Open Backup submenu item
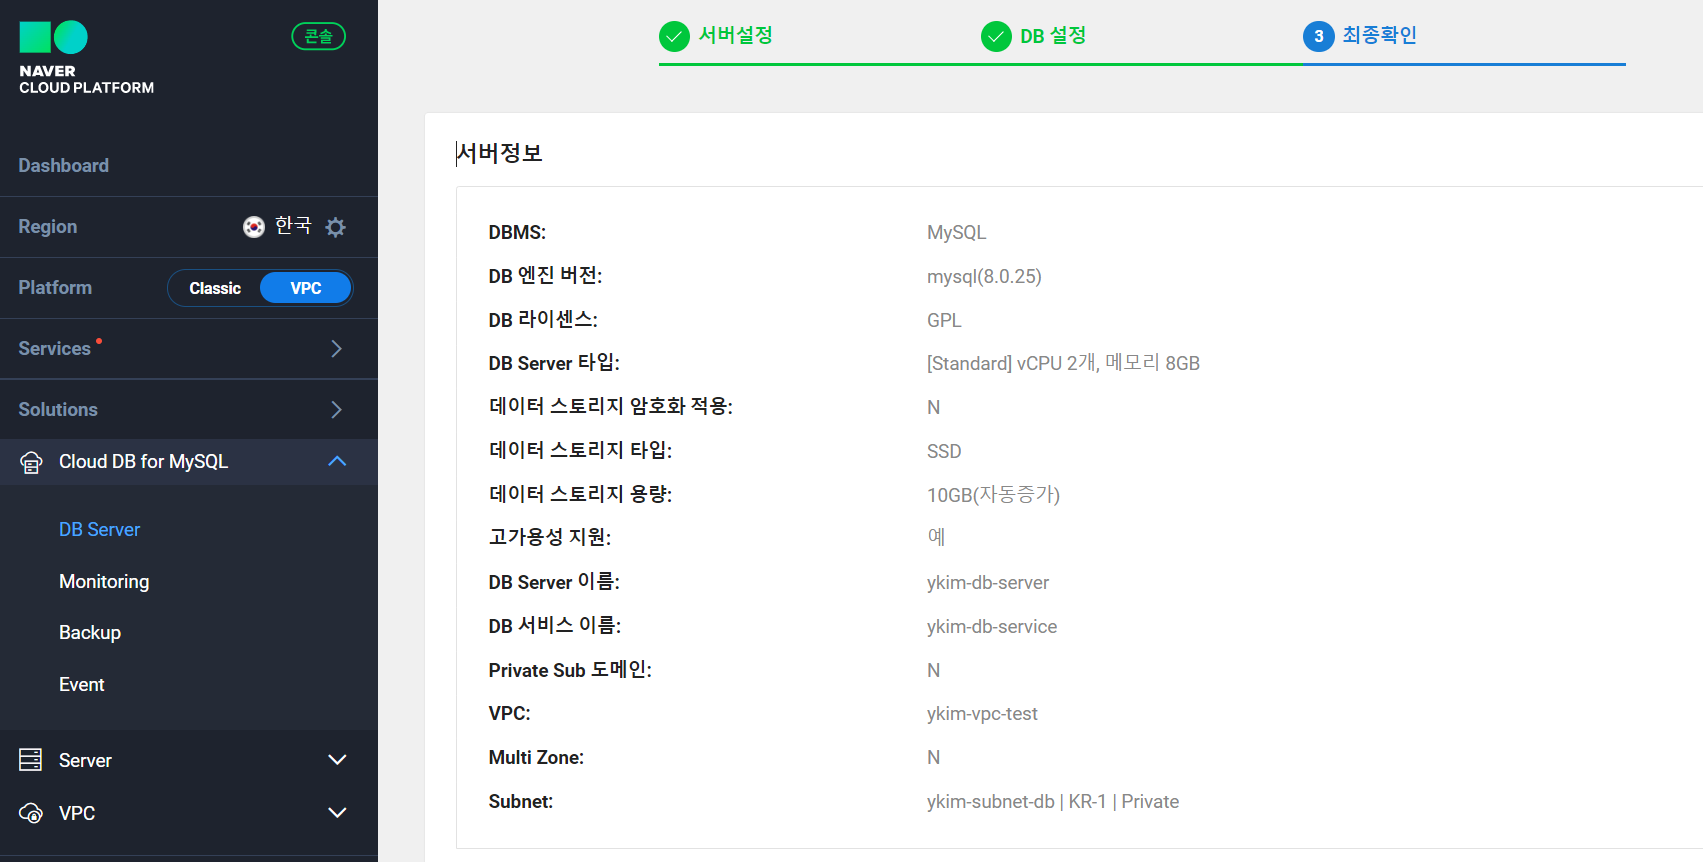Image resolution: width=1703 pixels, height=862 pixels. [x=90, y=633]
